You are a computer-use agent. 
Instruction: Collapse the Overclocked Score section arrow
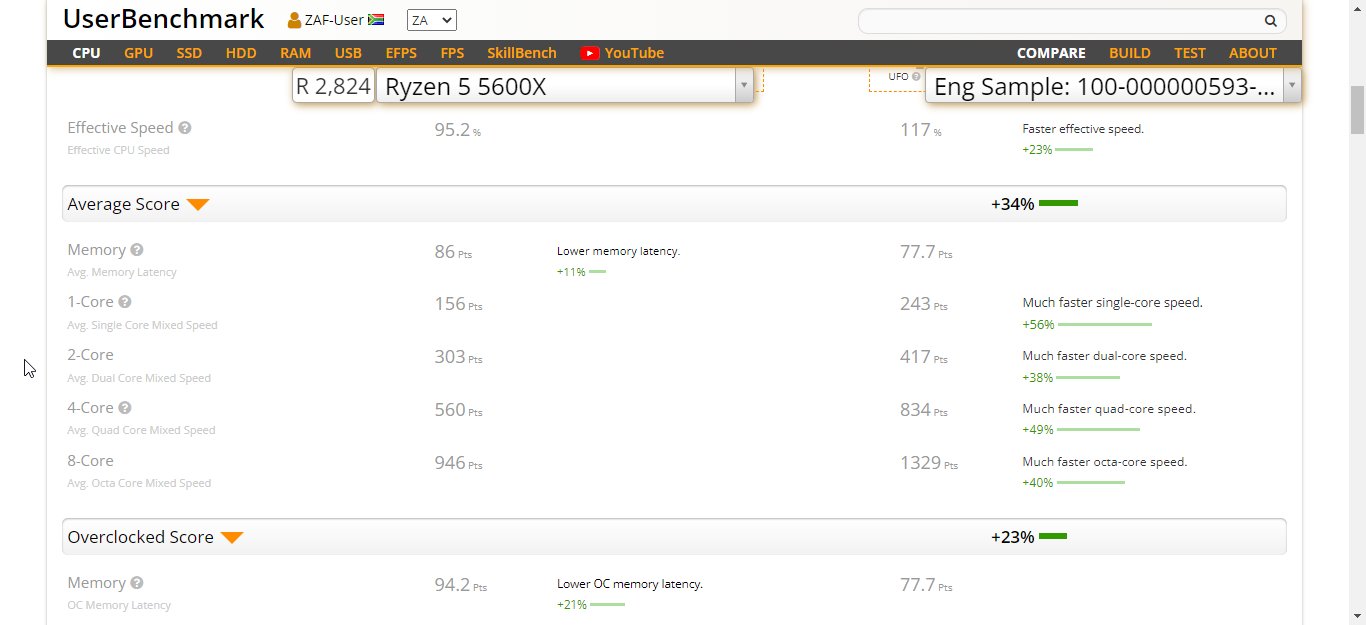[x=232, y=538]
